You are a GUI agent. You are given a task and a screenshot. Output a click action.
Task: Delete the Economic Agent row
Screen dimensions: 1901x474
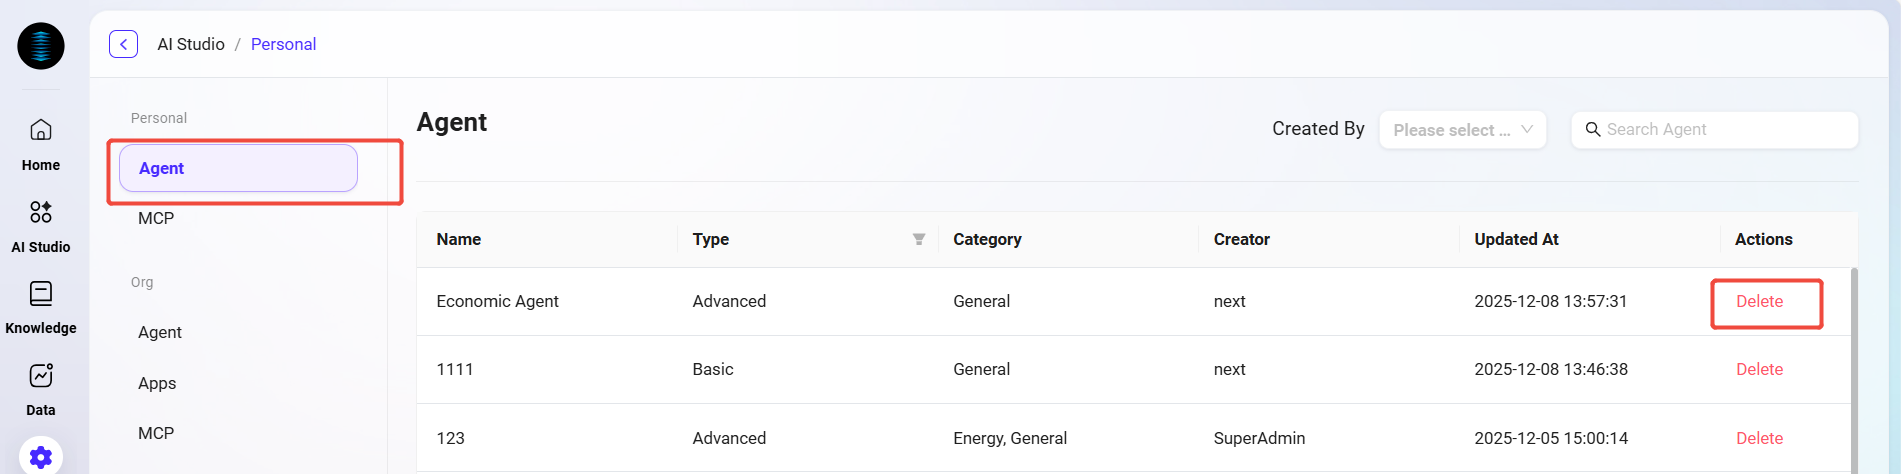coord(1759,301)
